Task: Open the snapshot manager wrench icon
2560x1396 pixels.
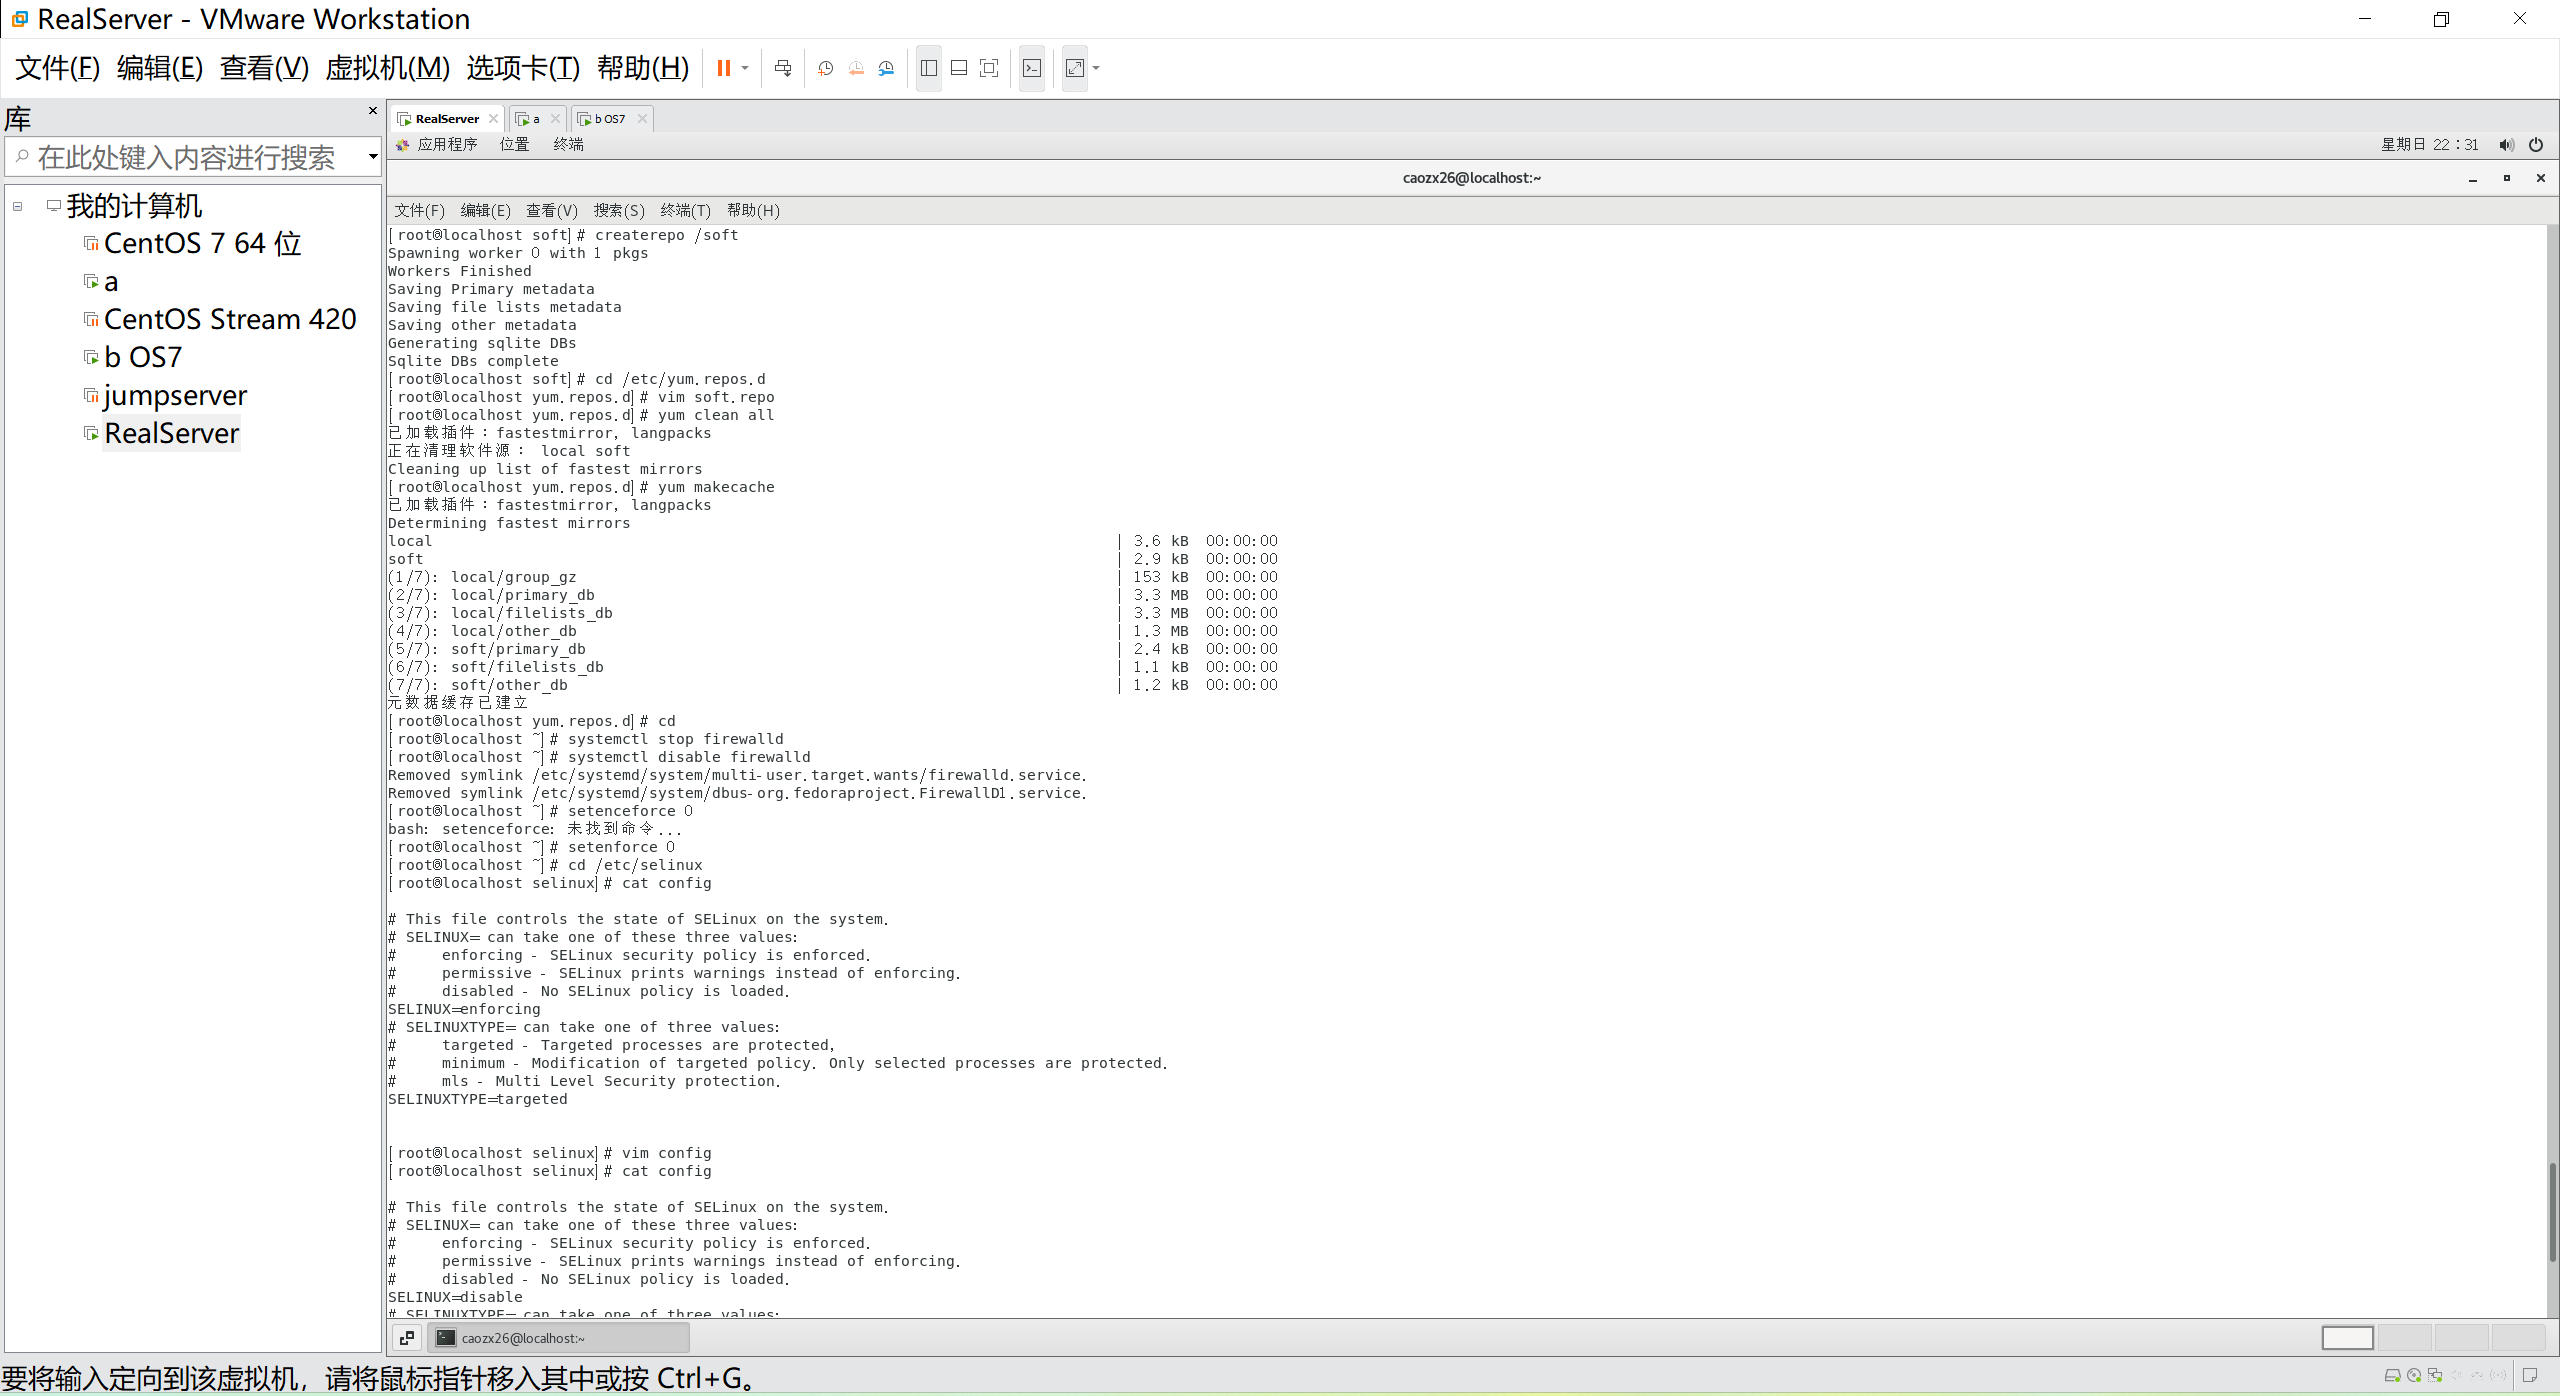Action: pyautogui.click(x=886, y=68)
